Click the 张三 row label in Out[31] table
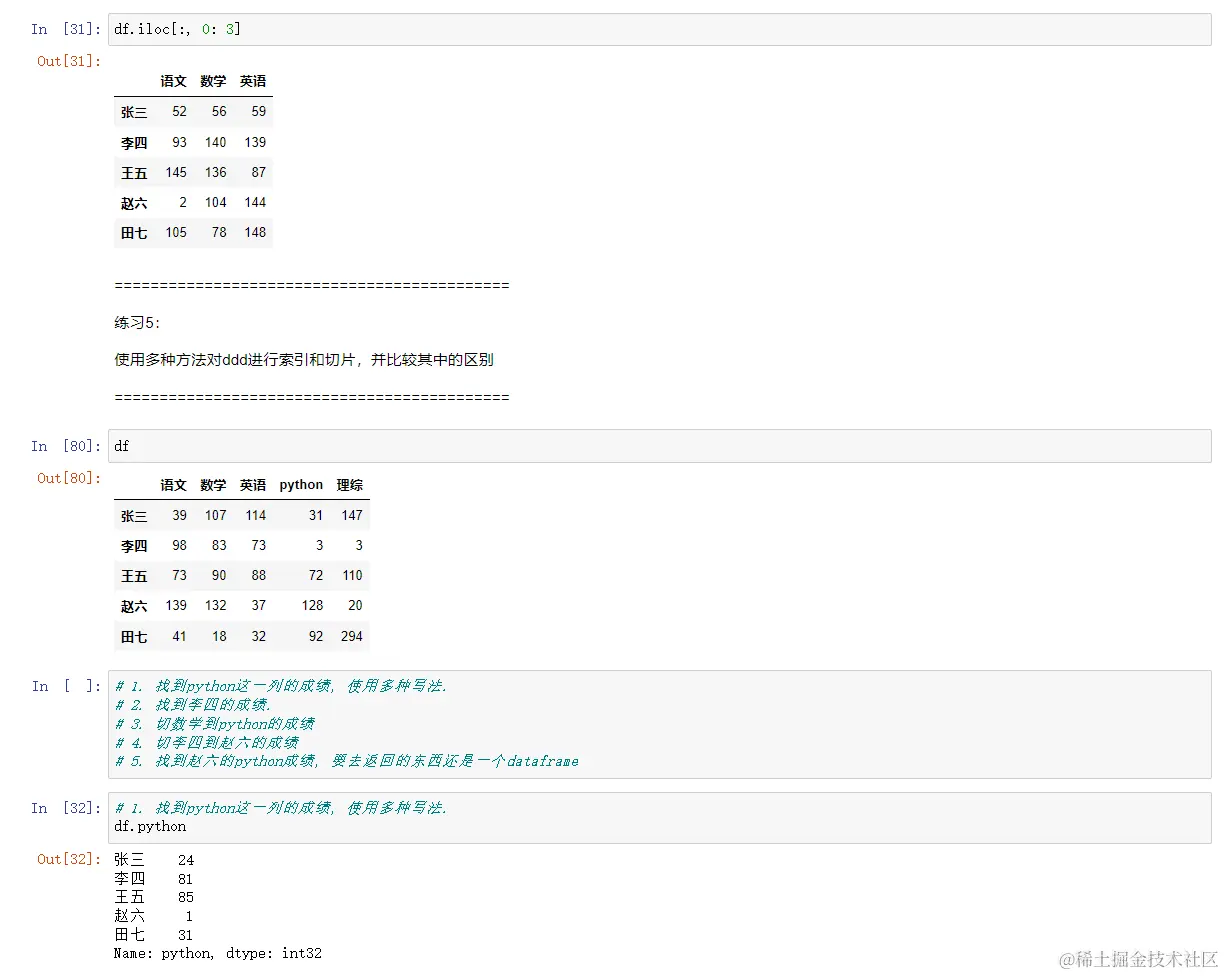Viewport: 1225px width, 976px height. click(x=134, y=112)
